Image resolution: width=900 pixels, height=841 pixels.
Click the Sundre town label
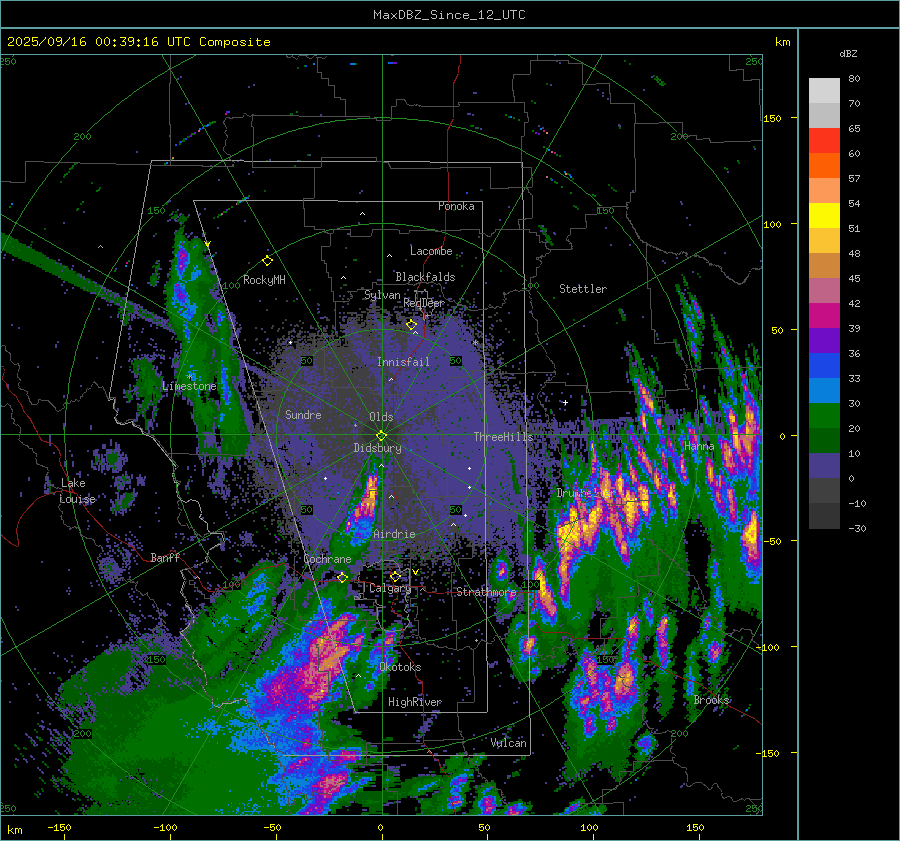click(x=304, y=414)
